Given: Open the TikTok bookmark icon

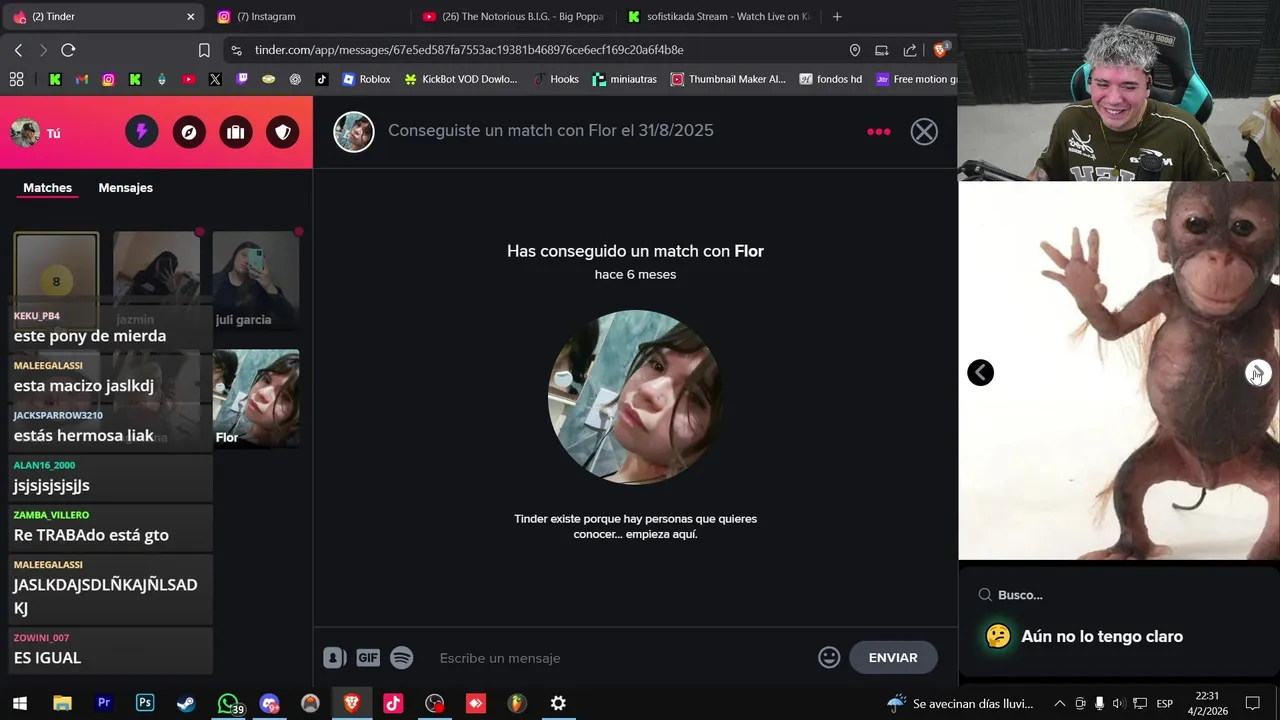Looking at the screenshot, I should point(322,79).
